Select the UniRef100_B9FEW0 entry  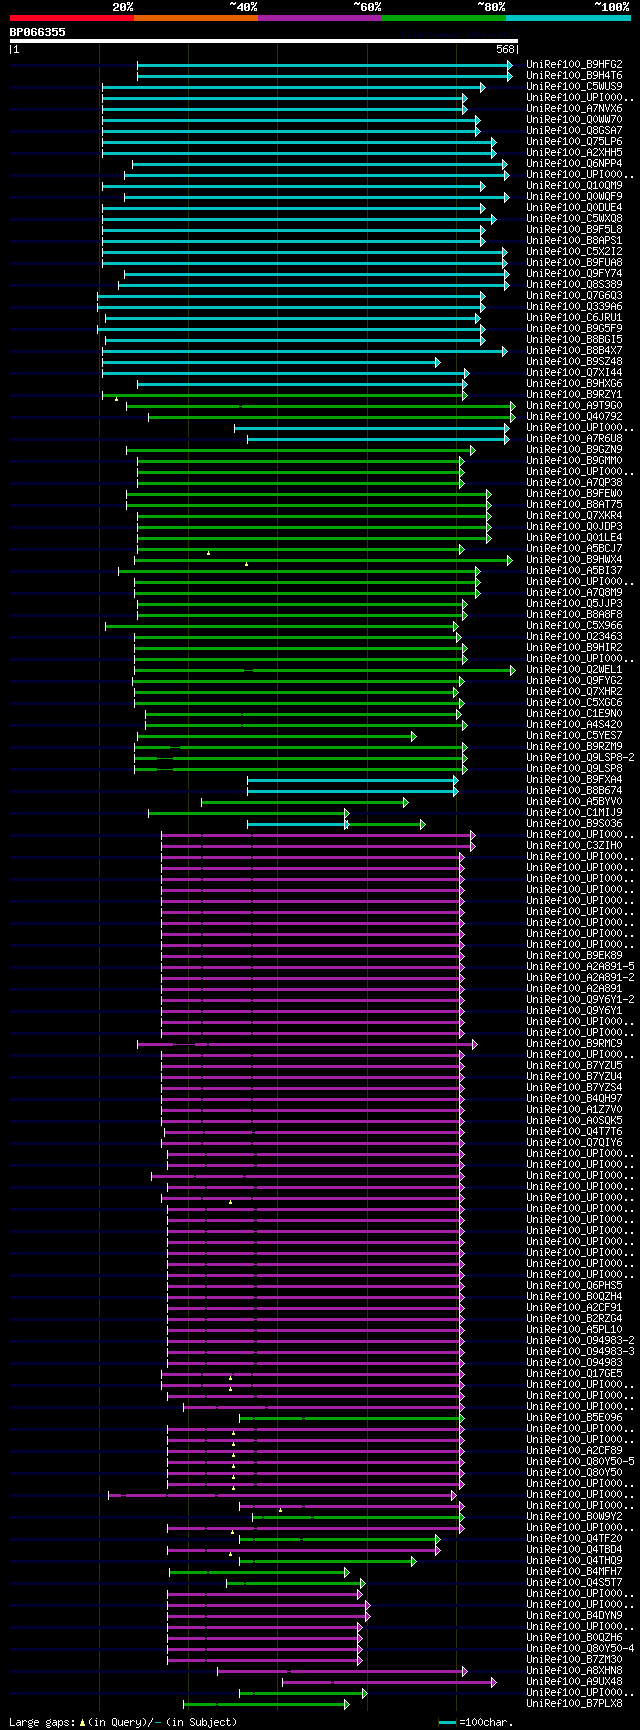click(x=574, y=493)
